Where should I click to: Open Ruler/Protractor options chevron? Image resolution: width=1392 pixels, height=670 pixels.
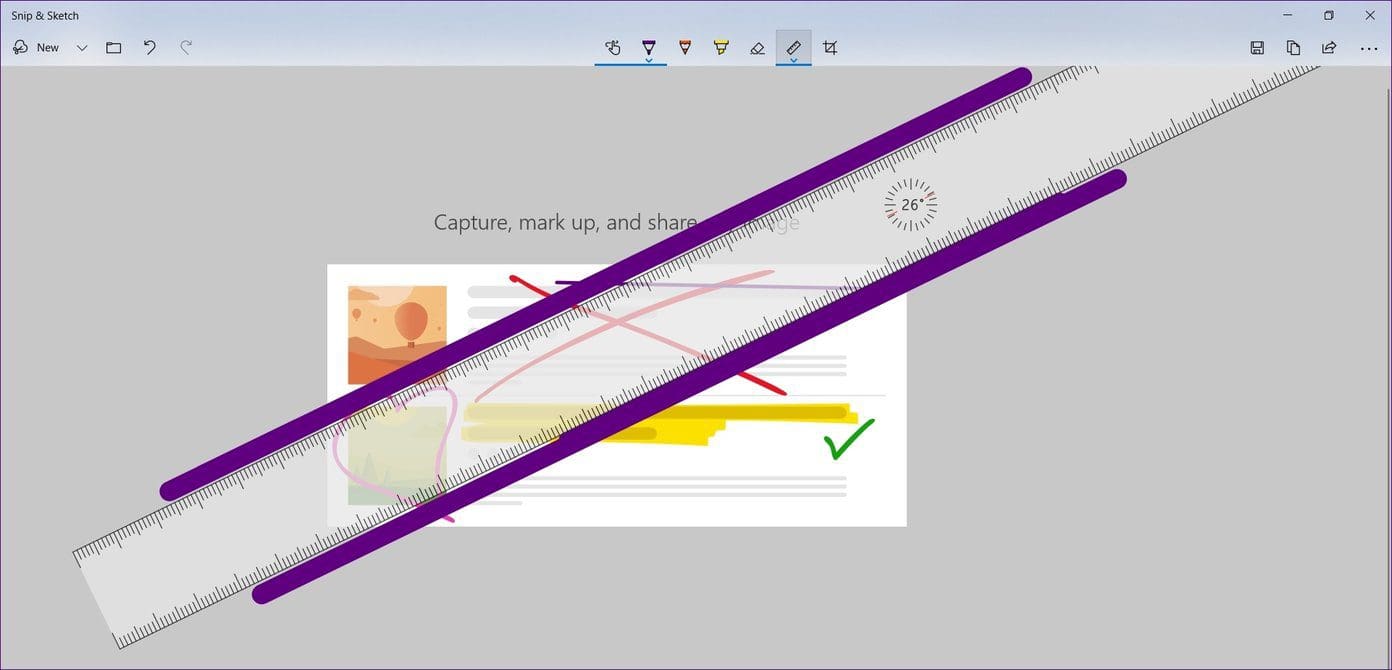tap(793, 60)
